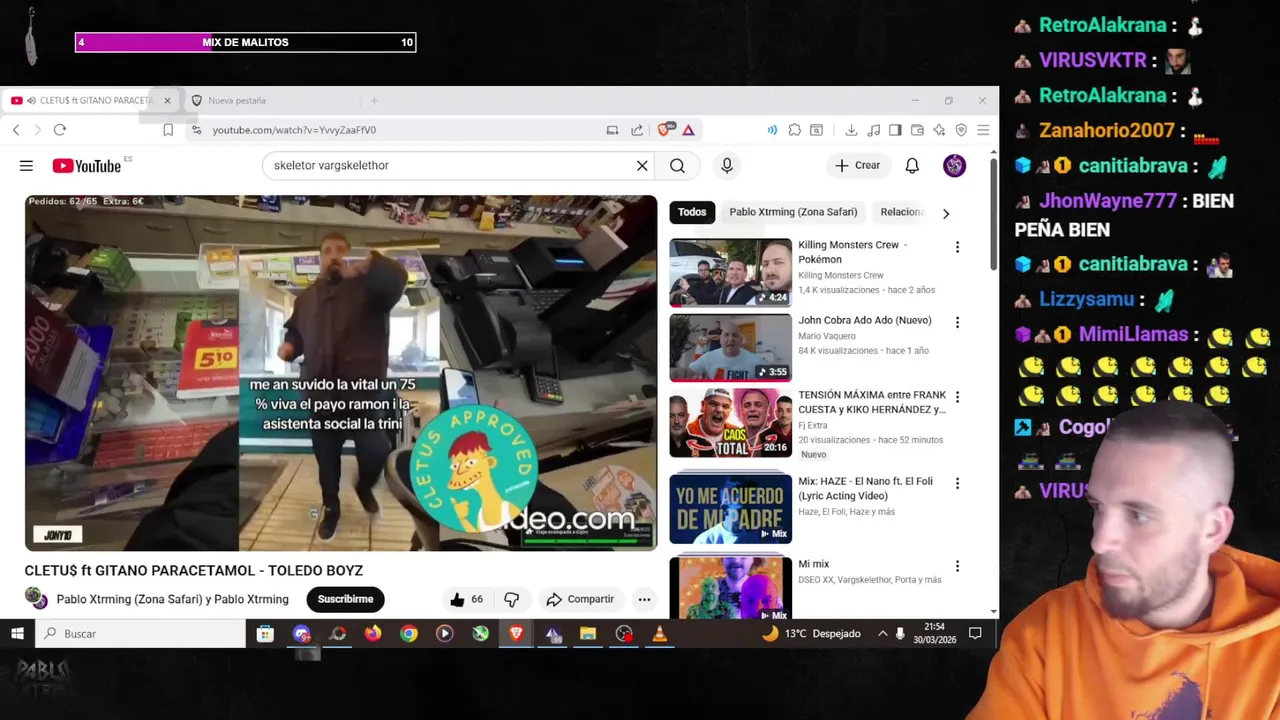Image resolution: width=1280 pixels, height=720 pixels.
Task: Start voice search with the microphone
Action: [x=727, y=166]
